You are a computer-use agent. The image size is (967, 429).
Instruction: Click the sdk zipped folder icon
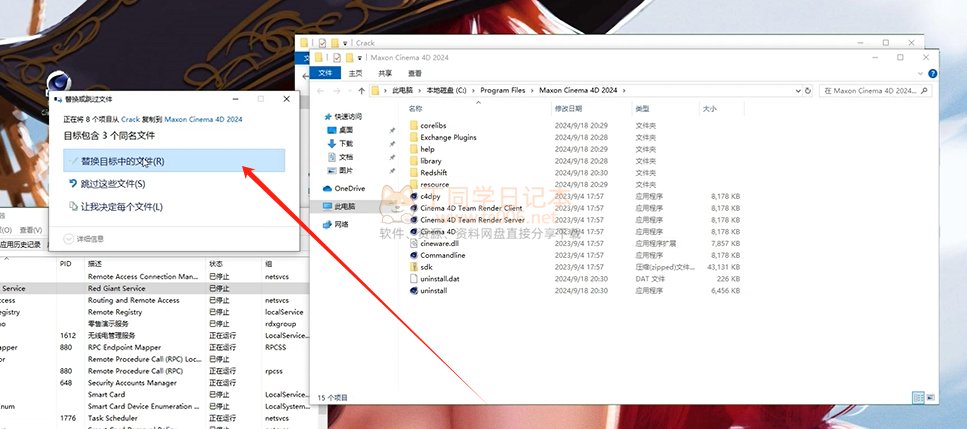pyautogui.click(x=414, y=267)
